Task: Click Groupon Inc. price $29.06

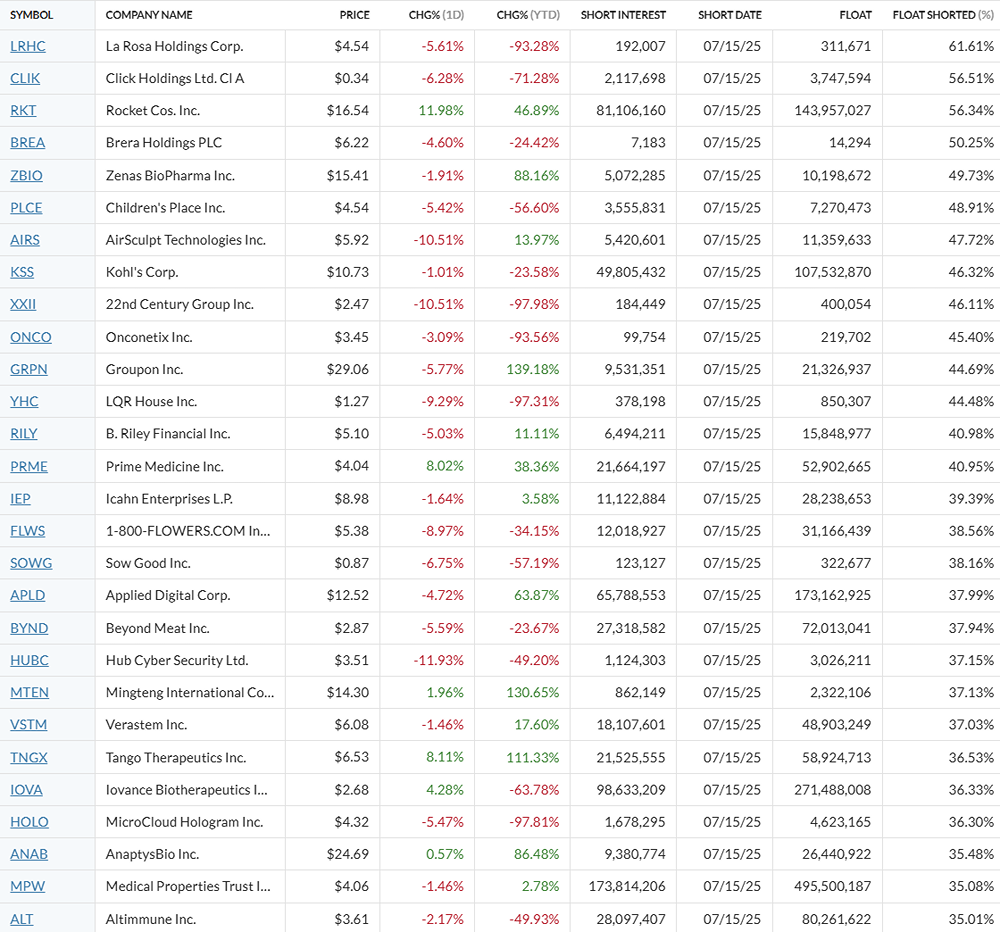Action: point(348,369)
